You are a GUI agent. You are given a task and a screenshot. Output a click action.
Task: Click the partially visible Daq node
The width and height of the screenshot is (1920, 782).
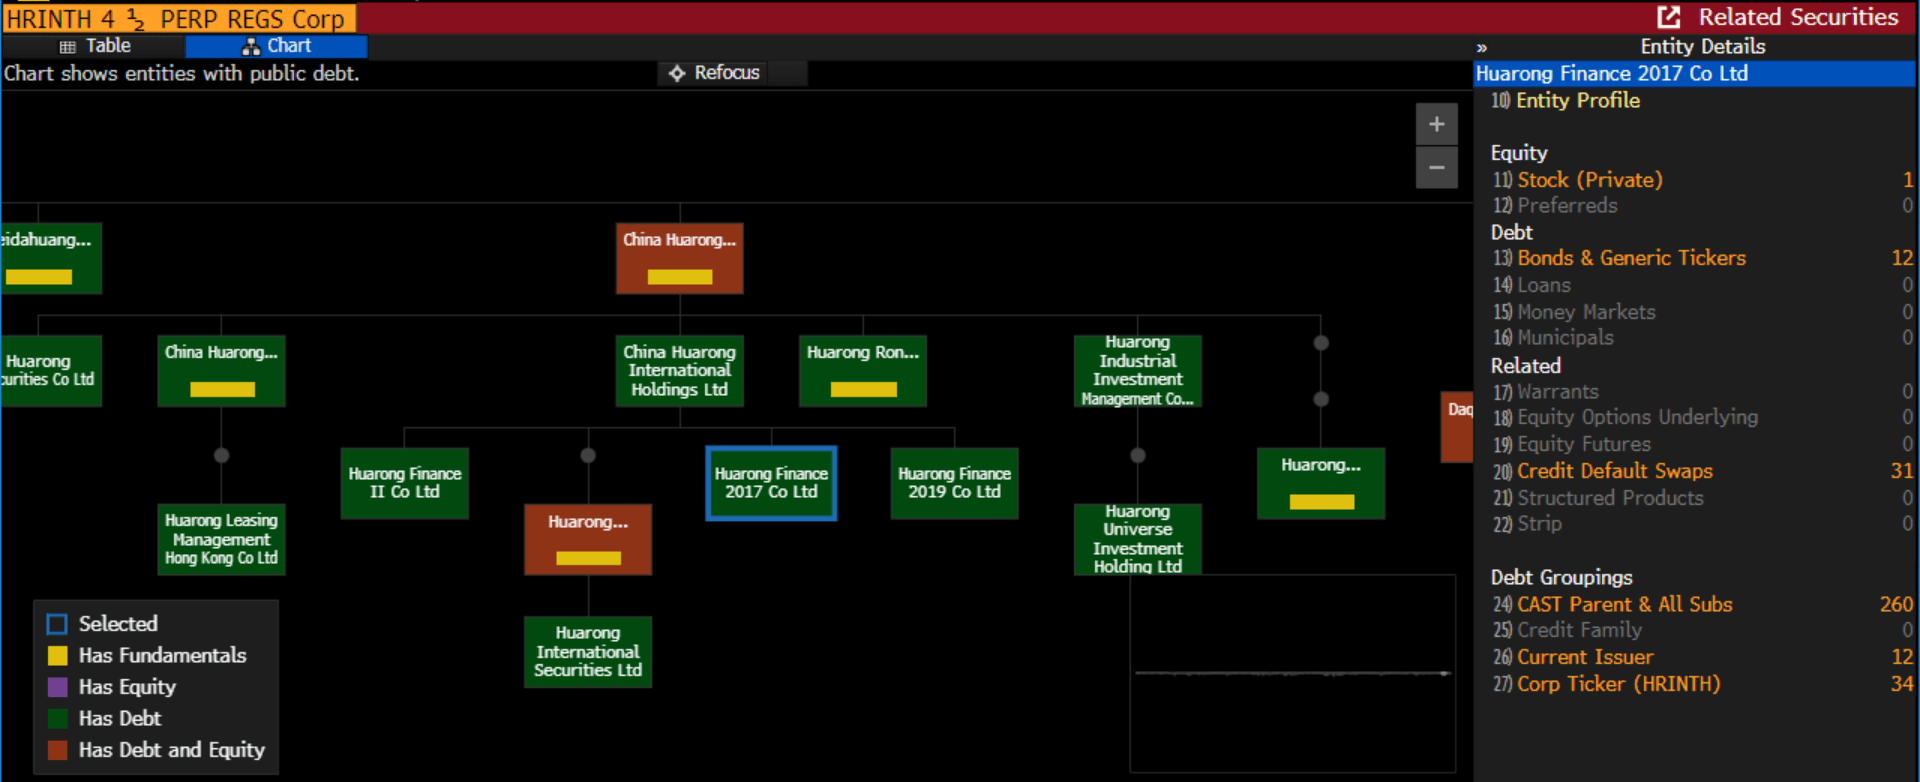(x=1457, y=427)
